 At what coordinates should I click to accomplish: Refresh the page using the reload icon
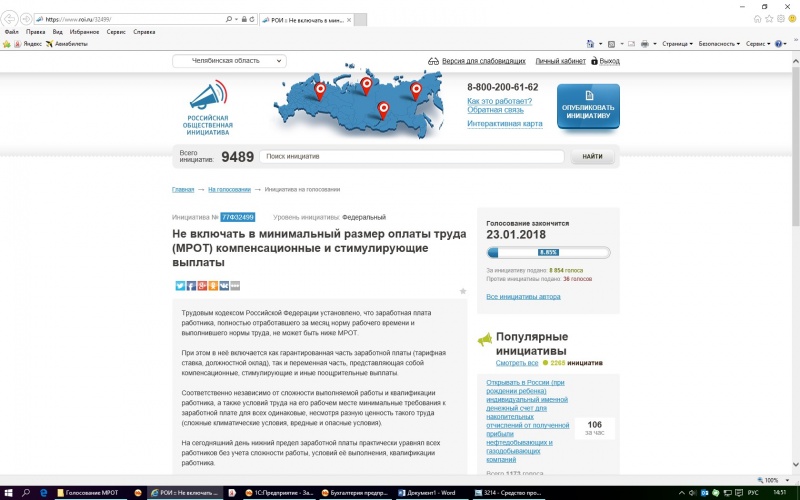point(252,19)
